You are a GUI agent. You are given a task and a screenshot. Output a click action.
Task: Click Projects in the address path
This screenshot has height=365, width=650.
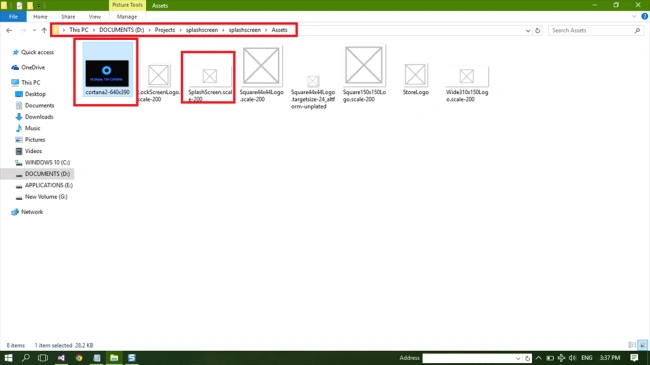tap(165, 30)
